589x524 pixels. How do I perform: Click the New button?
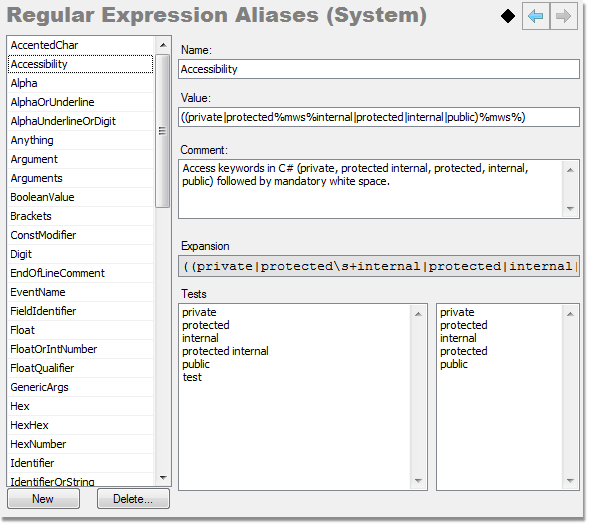[43, 498]
